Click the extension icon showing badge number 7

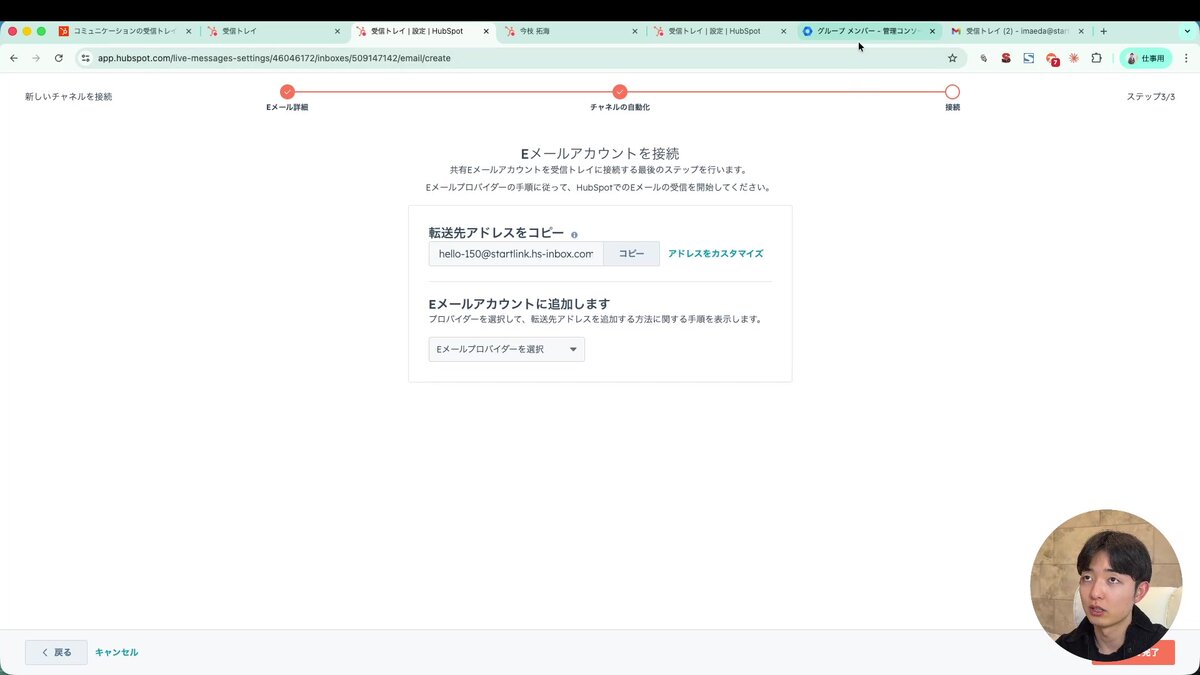(x=1052, y=58)
